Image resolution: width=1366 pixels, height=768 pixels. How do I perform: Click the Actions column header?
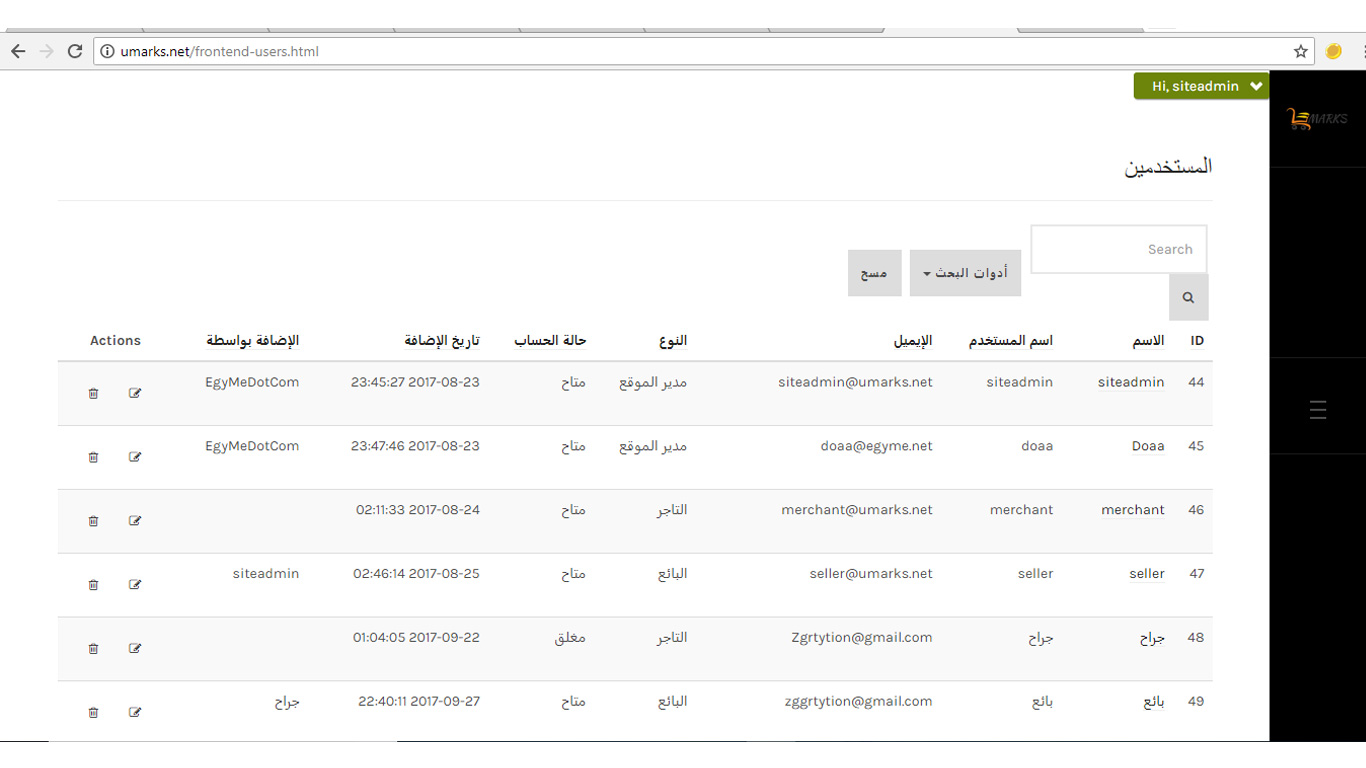[115, 341]
